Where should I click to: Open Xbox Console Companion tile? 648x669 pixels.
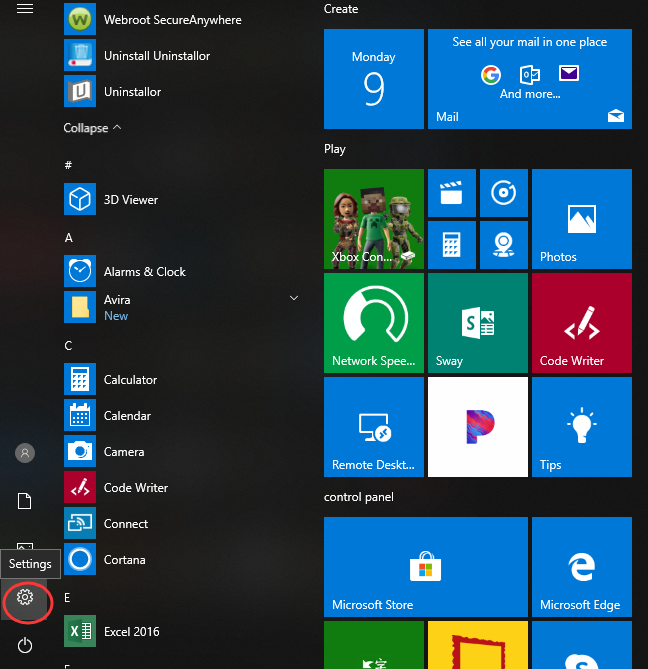pos(374,219)
